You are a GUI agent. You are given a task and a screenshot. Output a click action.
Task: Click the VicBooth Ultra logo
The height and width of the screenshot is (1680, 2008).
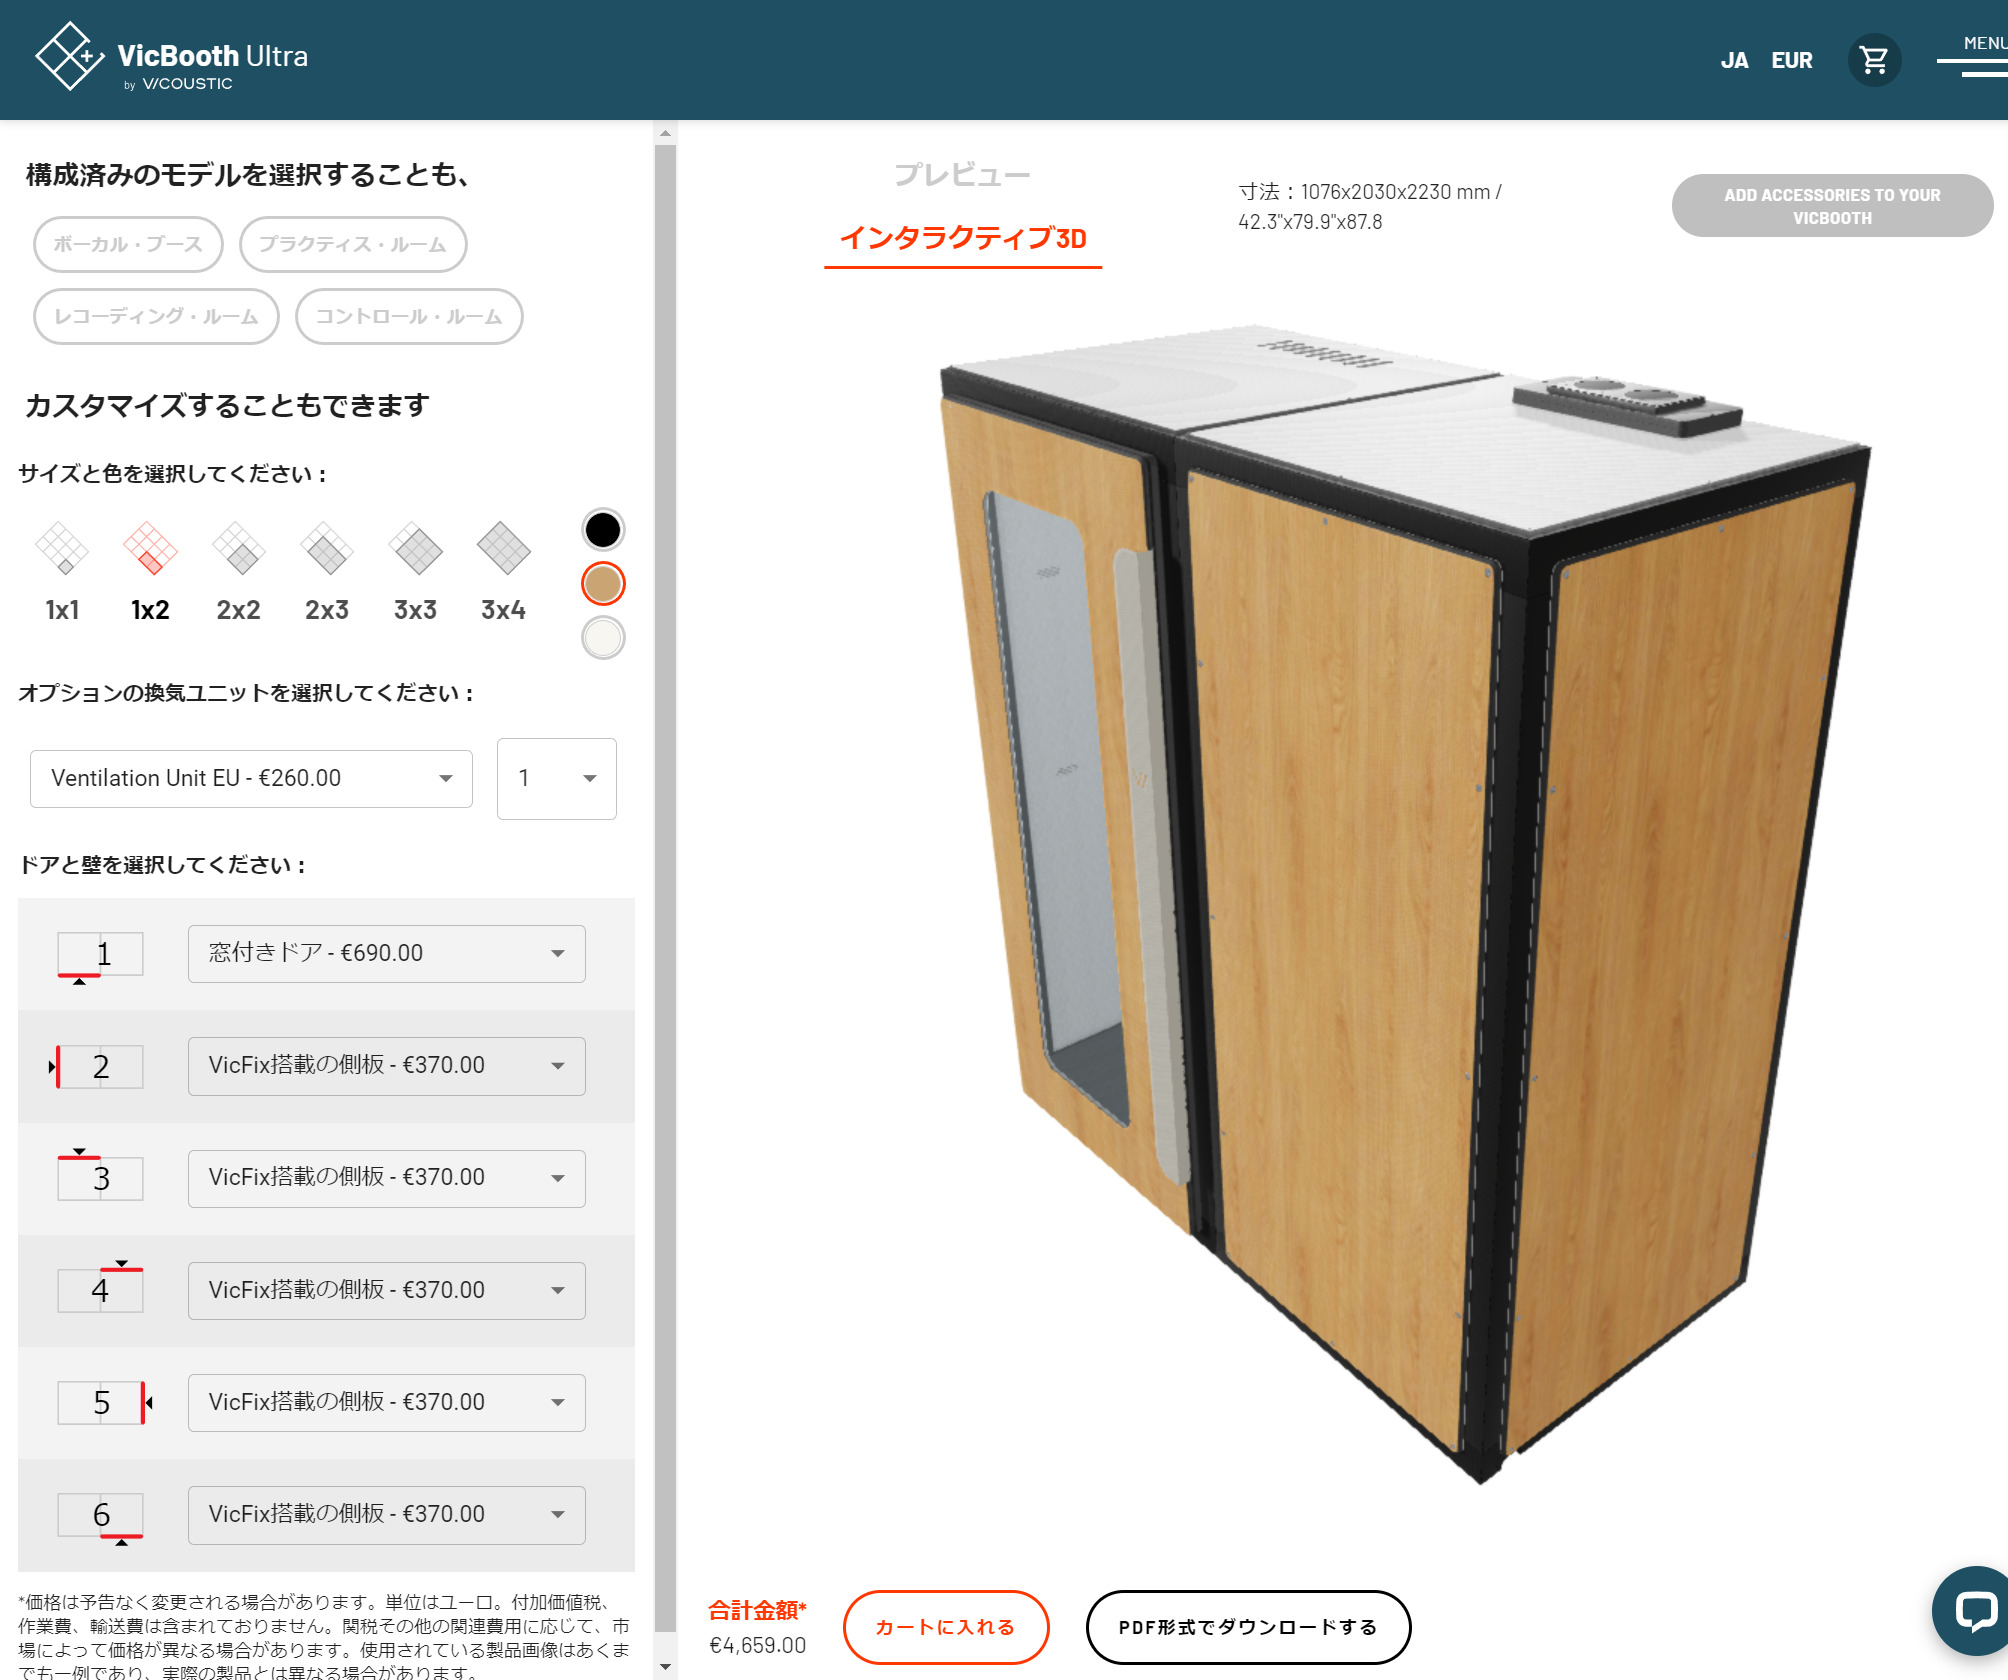171,58
